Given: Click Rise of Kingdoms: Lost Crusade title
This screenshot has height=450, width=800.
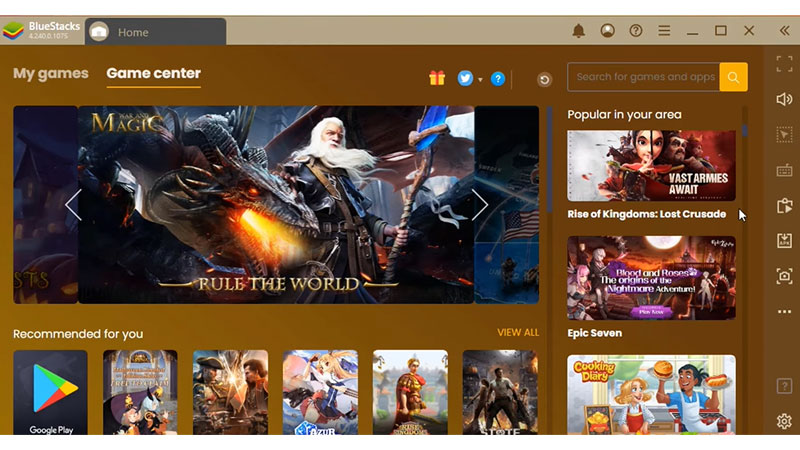Looking at the screenshot, I should click(x=646, y=214).
